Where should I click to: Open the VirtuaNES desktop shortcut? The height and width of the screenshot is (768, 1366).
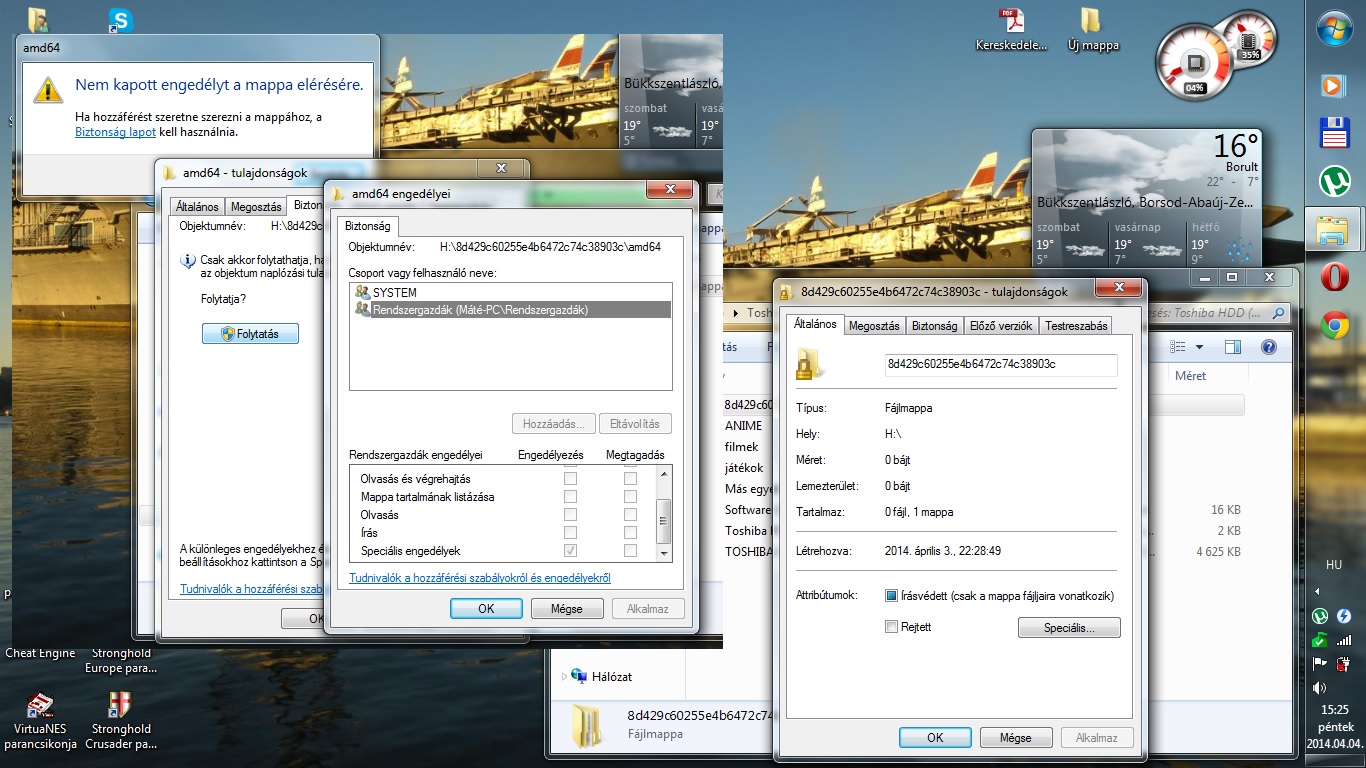pos(40,706)
